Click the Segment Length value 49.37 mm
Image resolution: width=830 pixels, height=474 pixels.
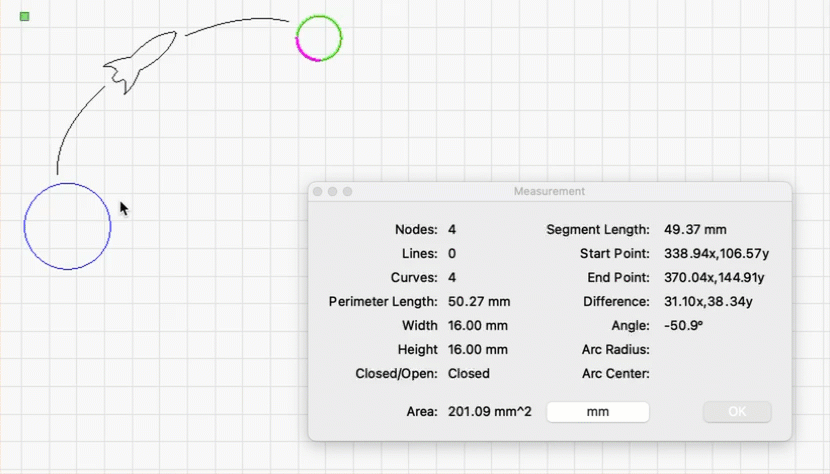[x=695, y=230]
